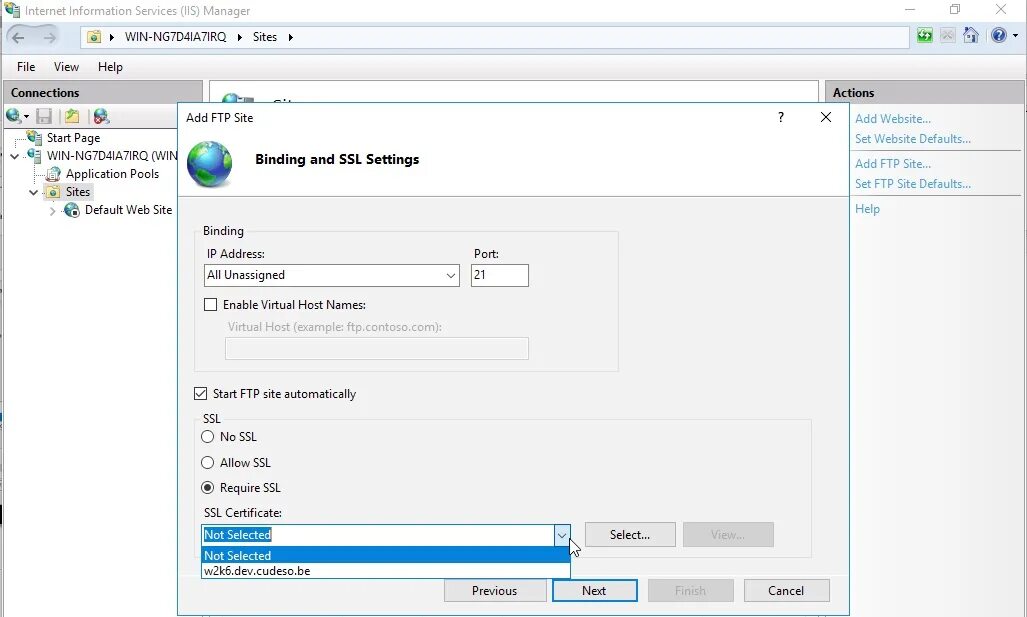Click Add FTP Site... action link
This screenshot has width=1027, height=617.
click(x=892, y=164)
